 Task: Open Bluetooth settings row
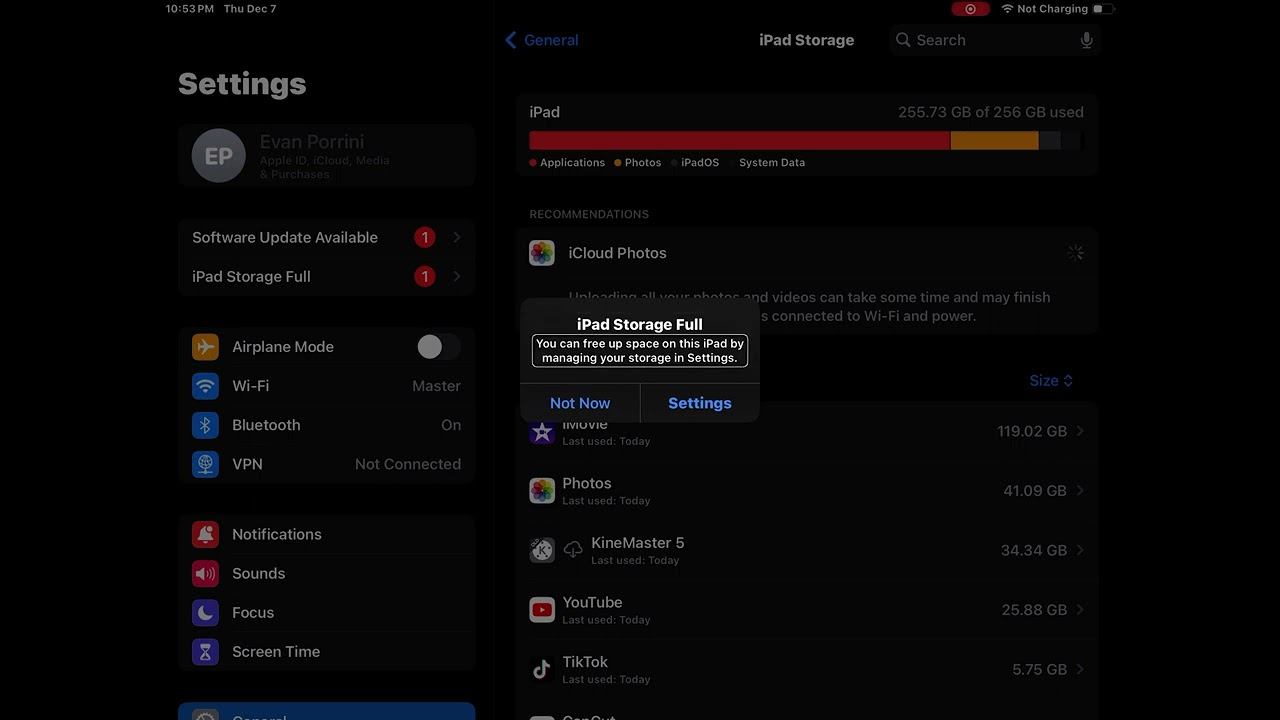pos(326,425)
